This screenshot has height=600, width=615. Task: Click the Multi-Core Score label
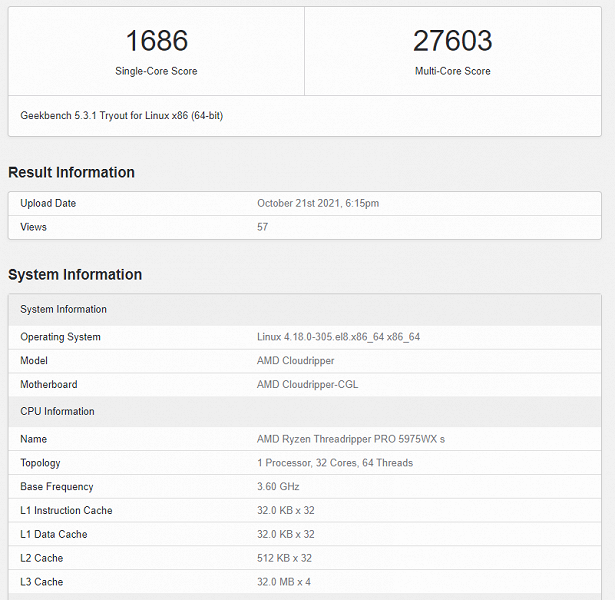(452, 71)
